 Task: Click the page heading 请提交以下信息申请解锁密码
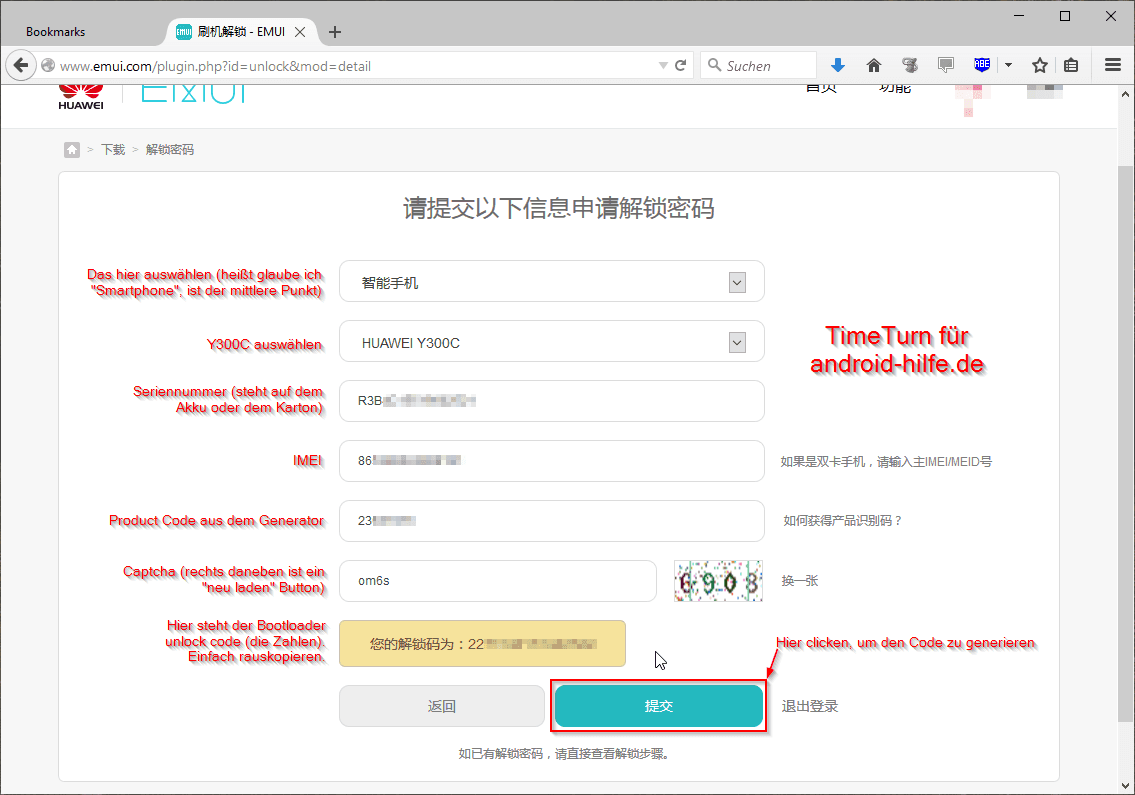pos(559,208)
